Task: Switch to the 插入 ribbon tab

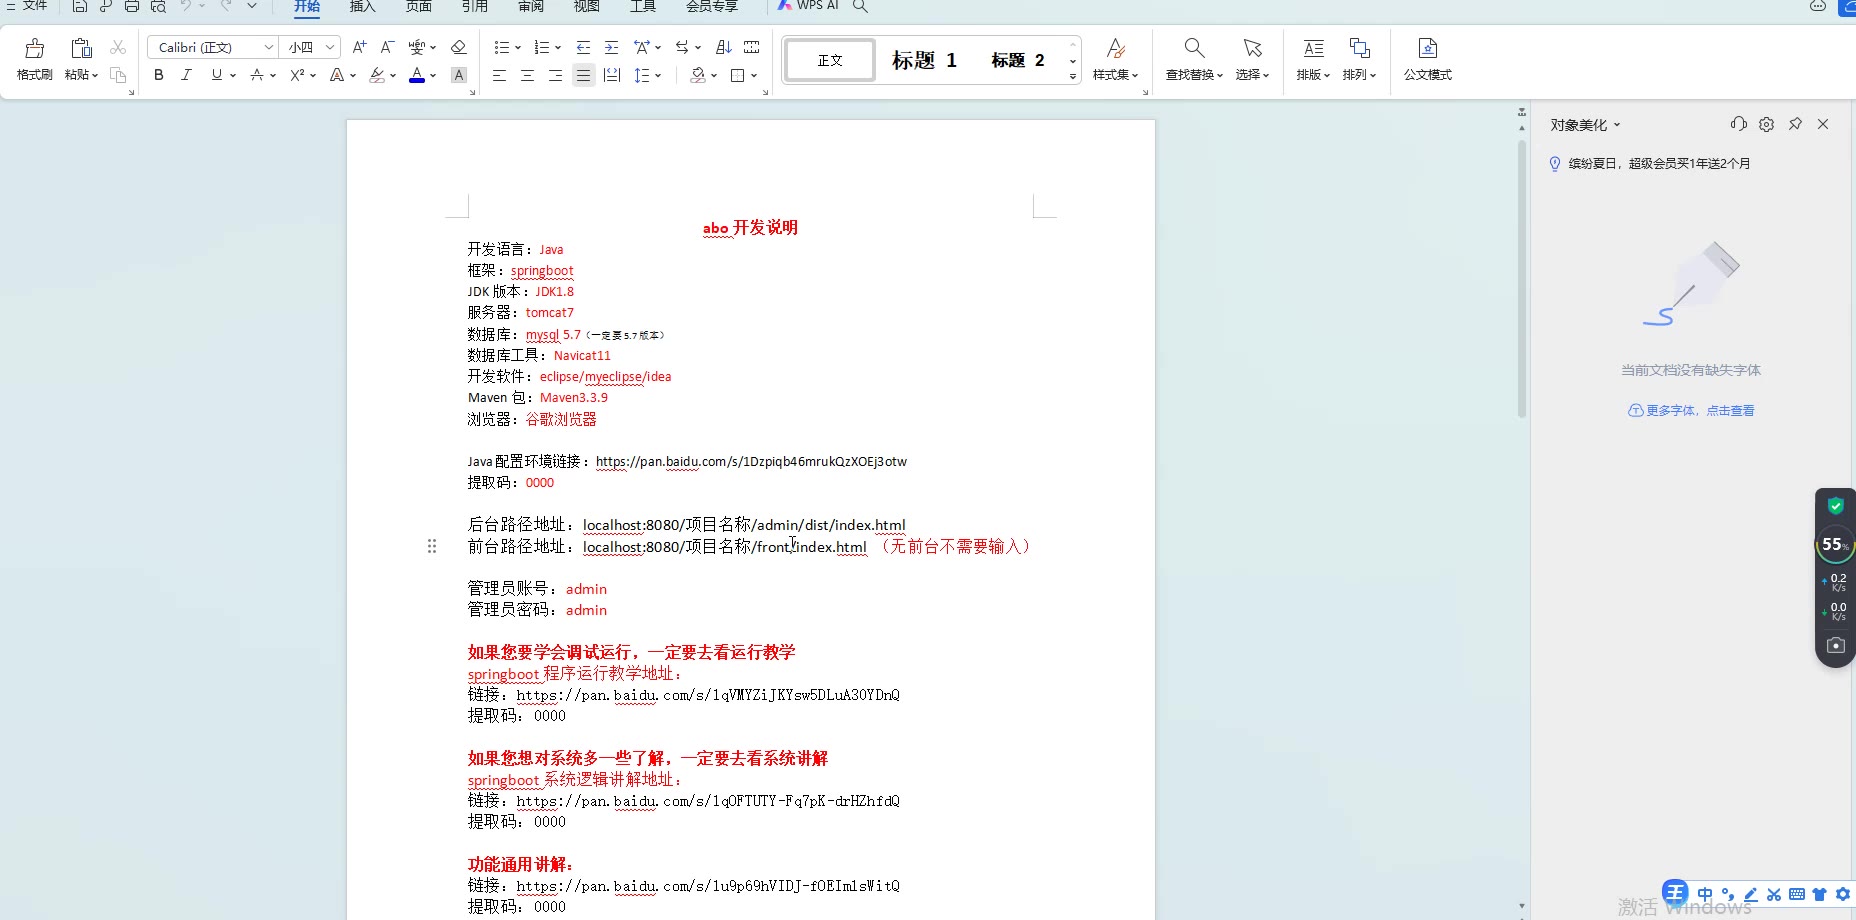Action: click(x=362, y=7)
